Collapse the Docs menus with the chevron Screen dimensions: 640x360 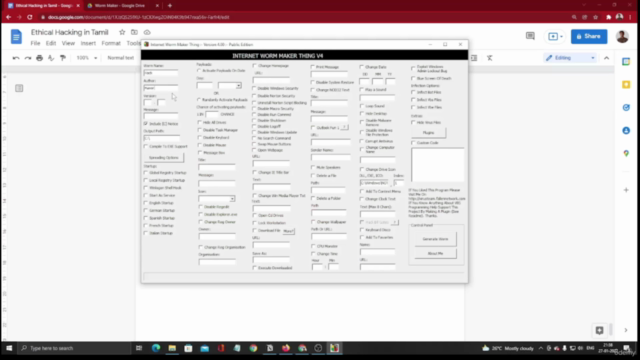pos(607,58)
